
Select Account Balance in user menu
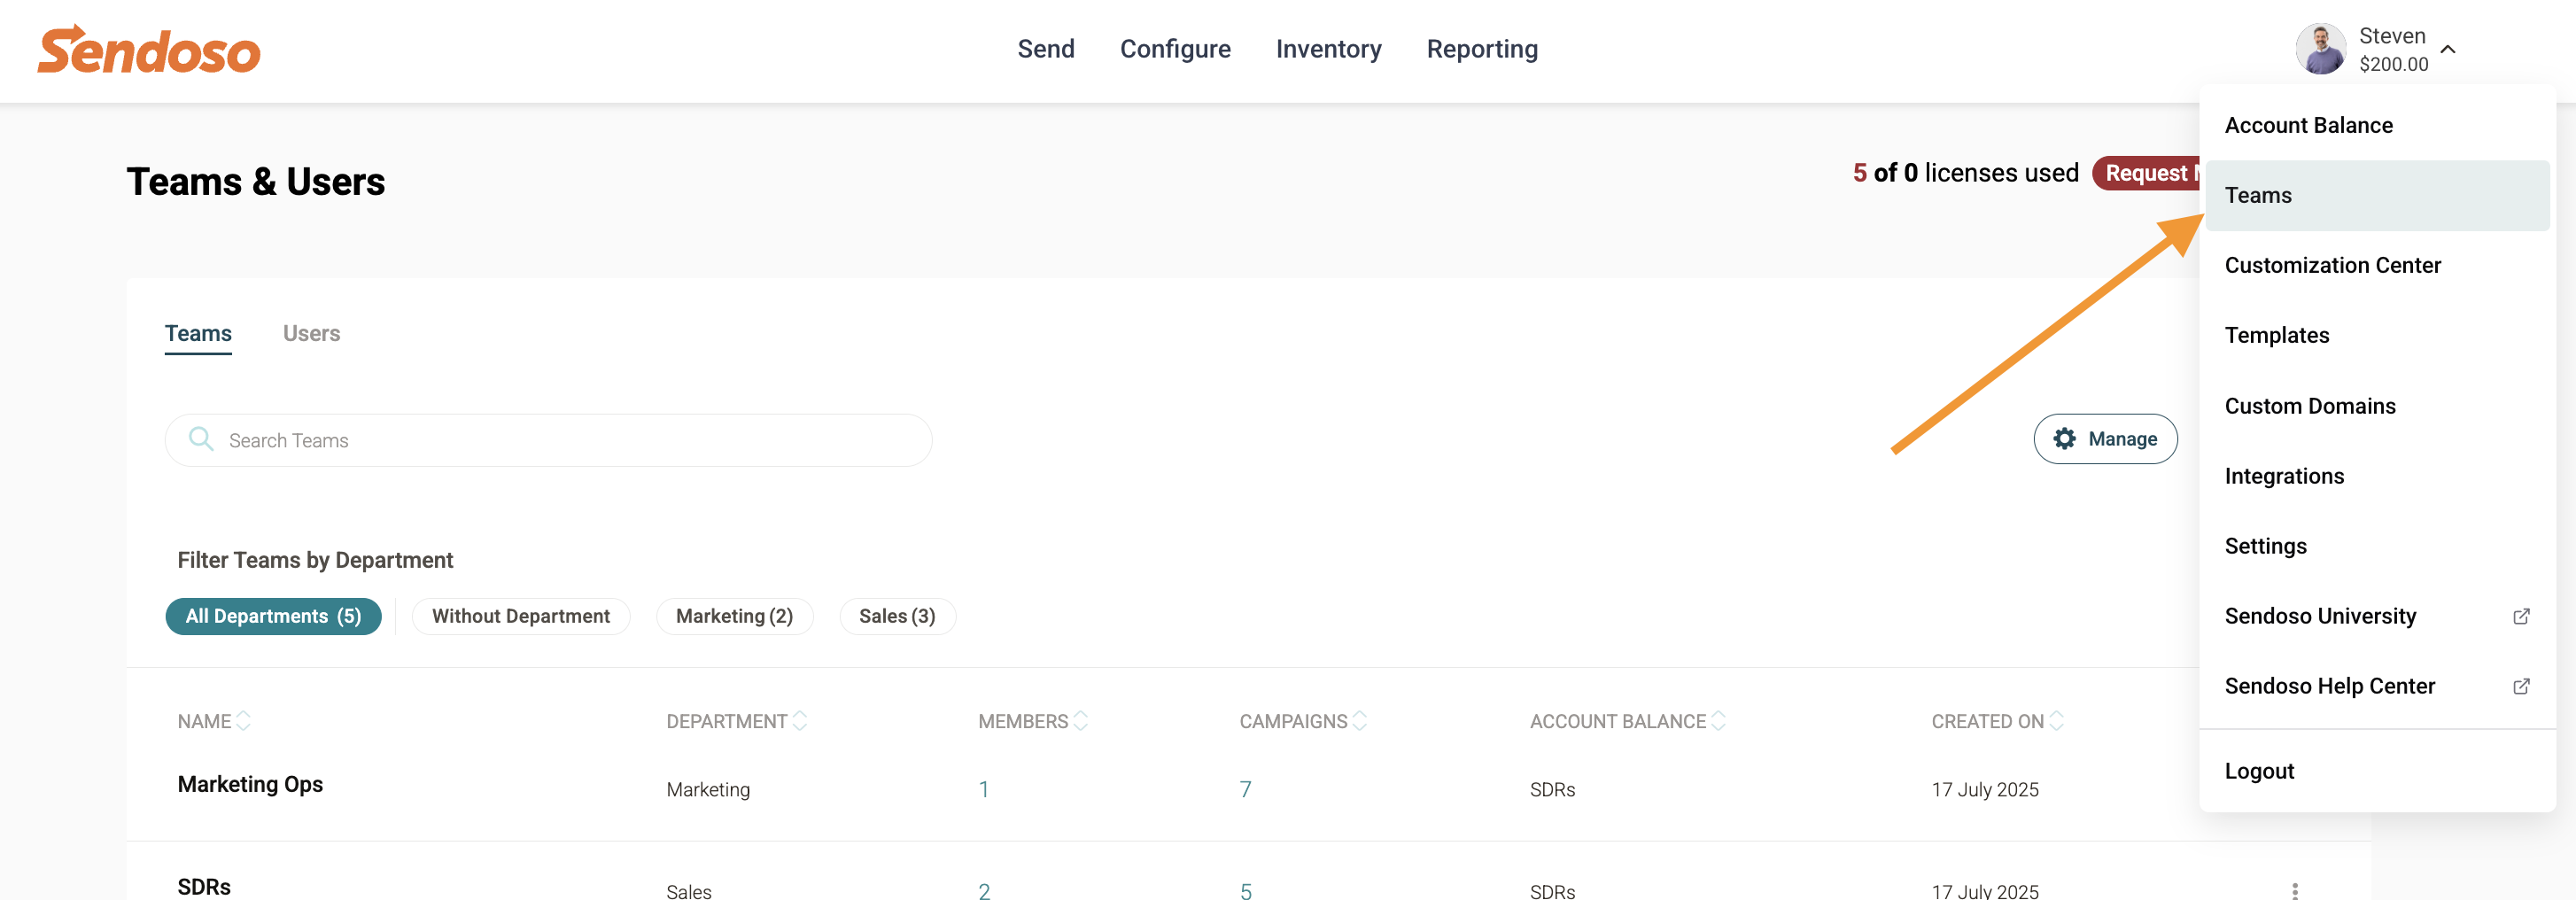coord(2377,125)
